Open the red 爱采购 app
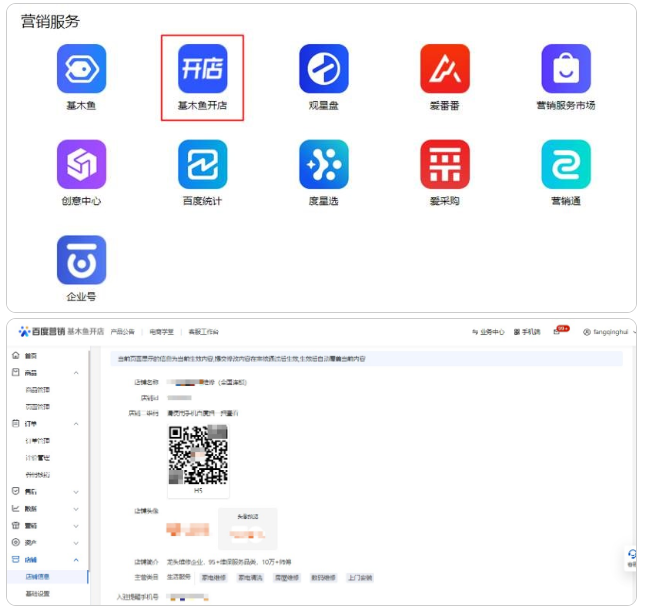The image size is (646, 611). (445, 164)
